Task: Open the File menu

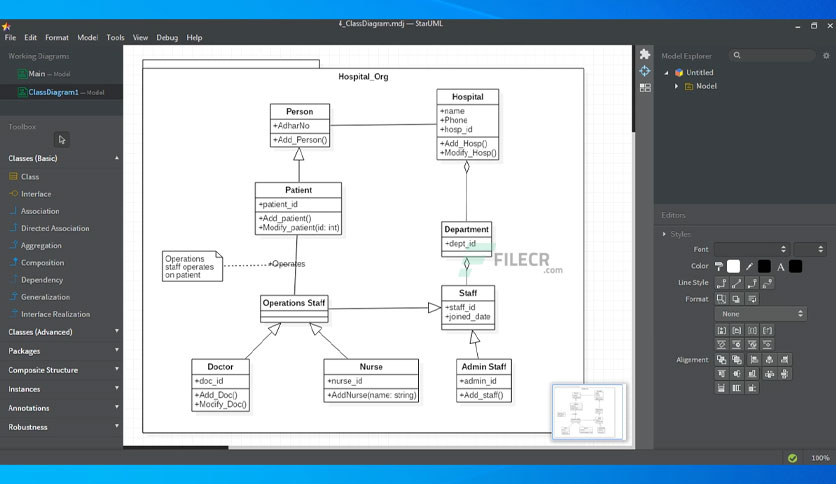Action: pyautogui.click(x=10, y=37)
